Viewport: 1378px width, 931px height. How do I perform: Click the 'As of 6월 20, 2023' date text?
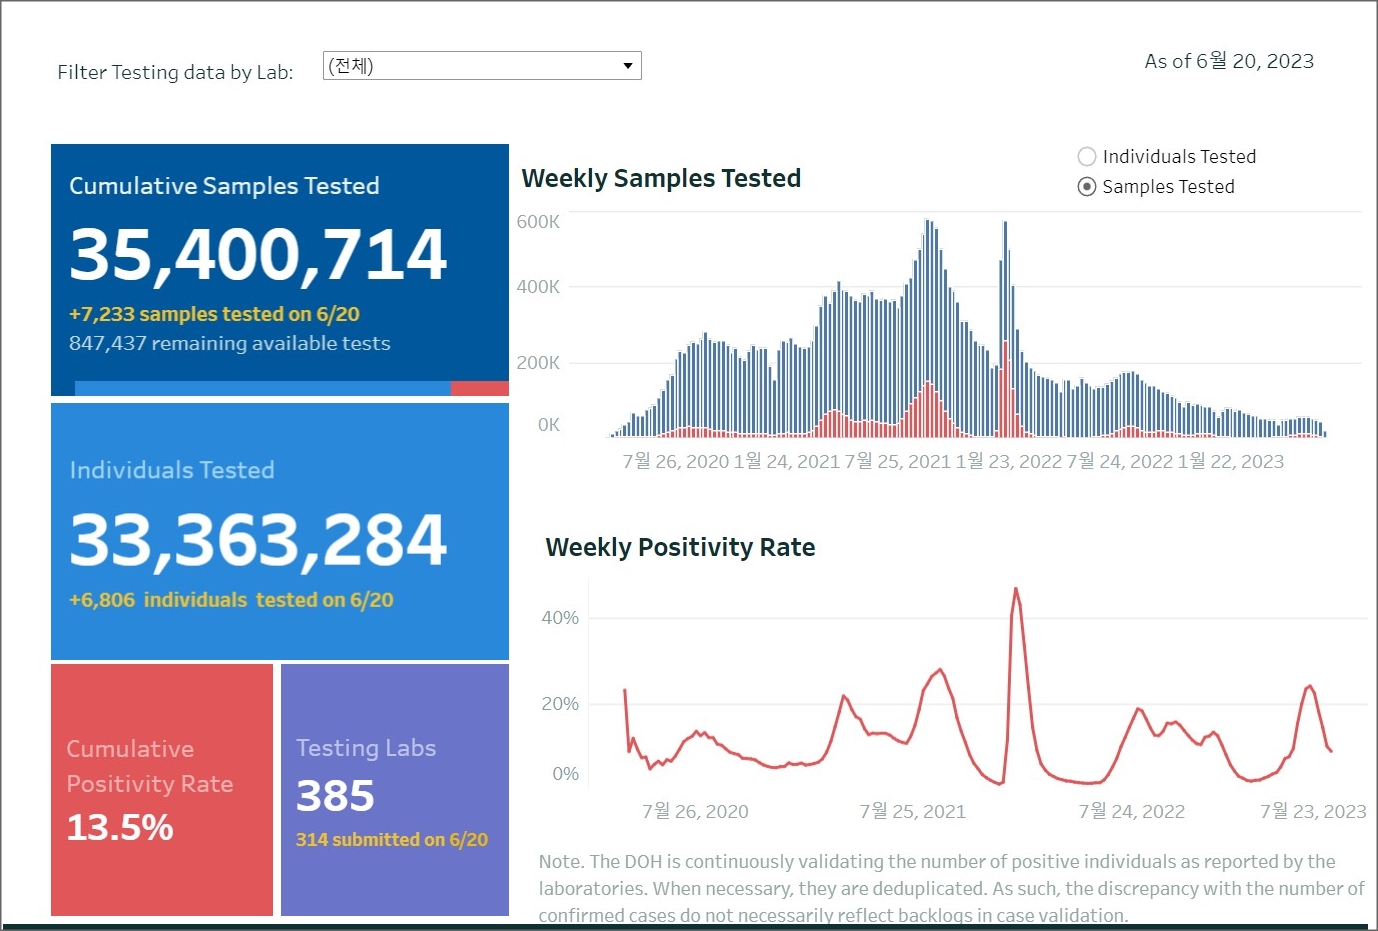[1229, 61]
